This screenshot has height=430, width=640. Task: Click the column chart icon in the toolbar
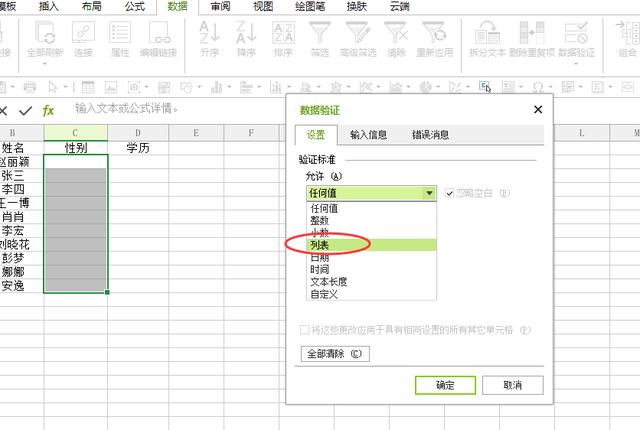pos(216,87)
